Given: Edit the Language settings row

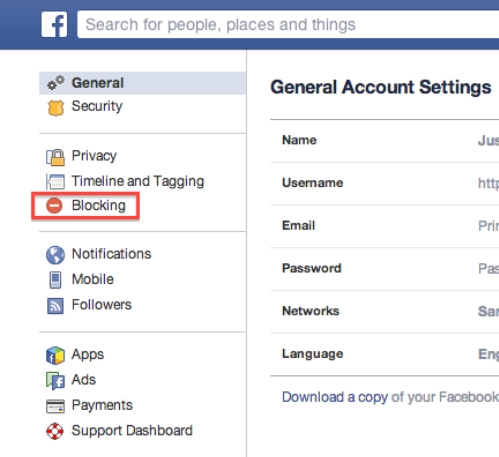Looking at the screenshot, I should (x=384, y=354).
